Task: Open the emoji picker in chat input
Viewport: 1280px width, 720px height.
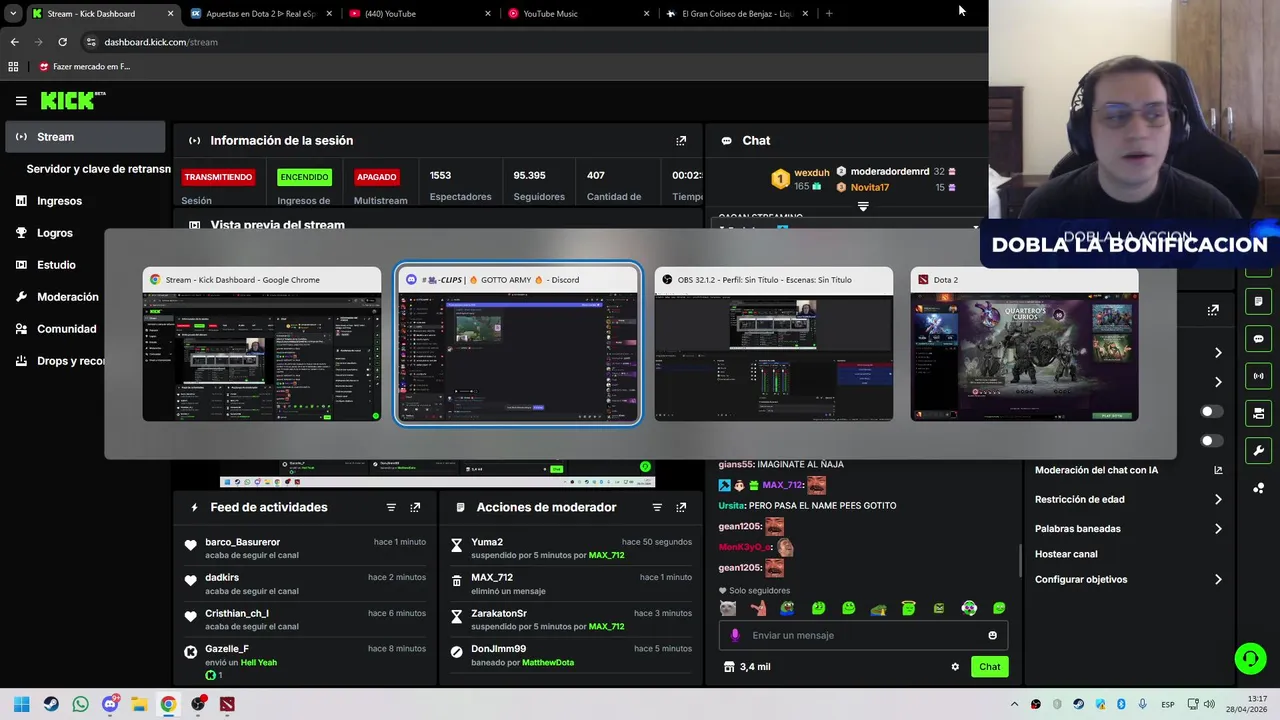Action: coord(992,635)
